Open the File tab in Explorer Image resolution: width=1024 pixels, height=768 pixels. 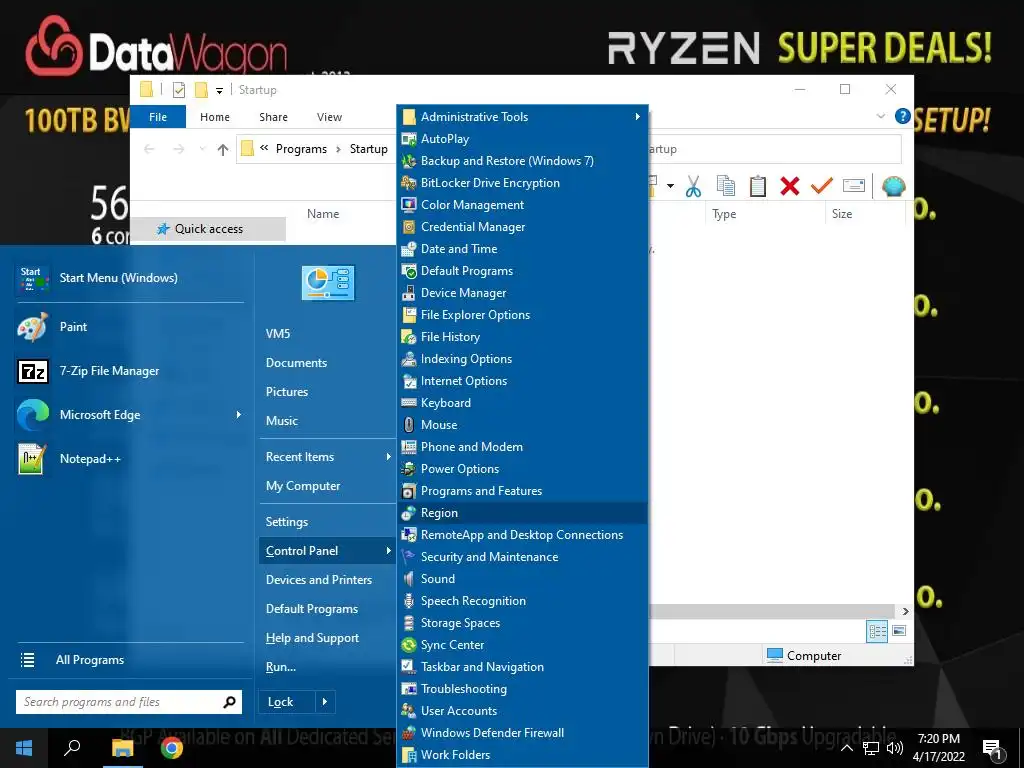[x=158, y=117]
